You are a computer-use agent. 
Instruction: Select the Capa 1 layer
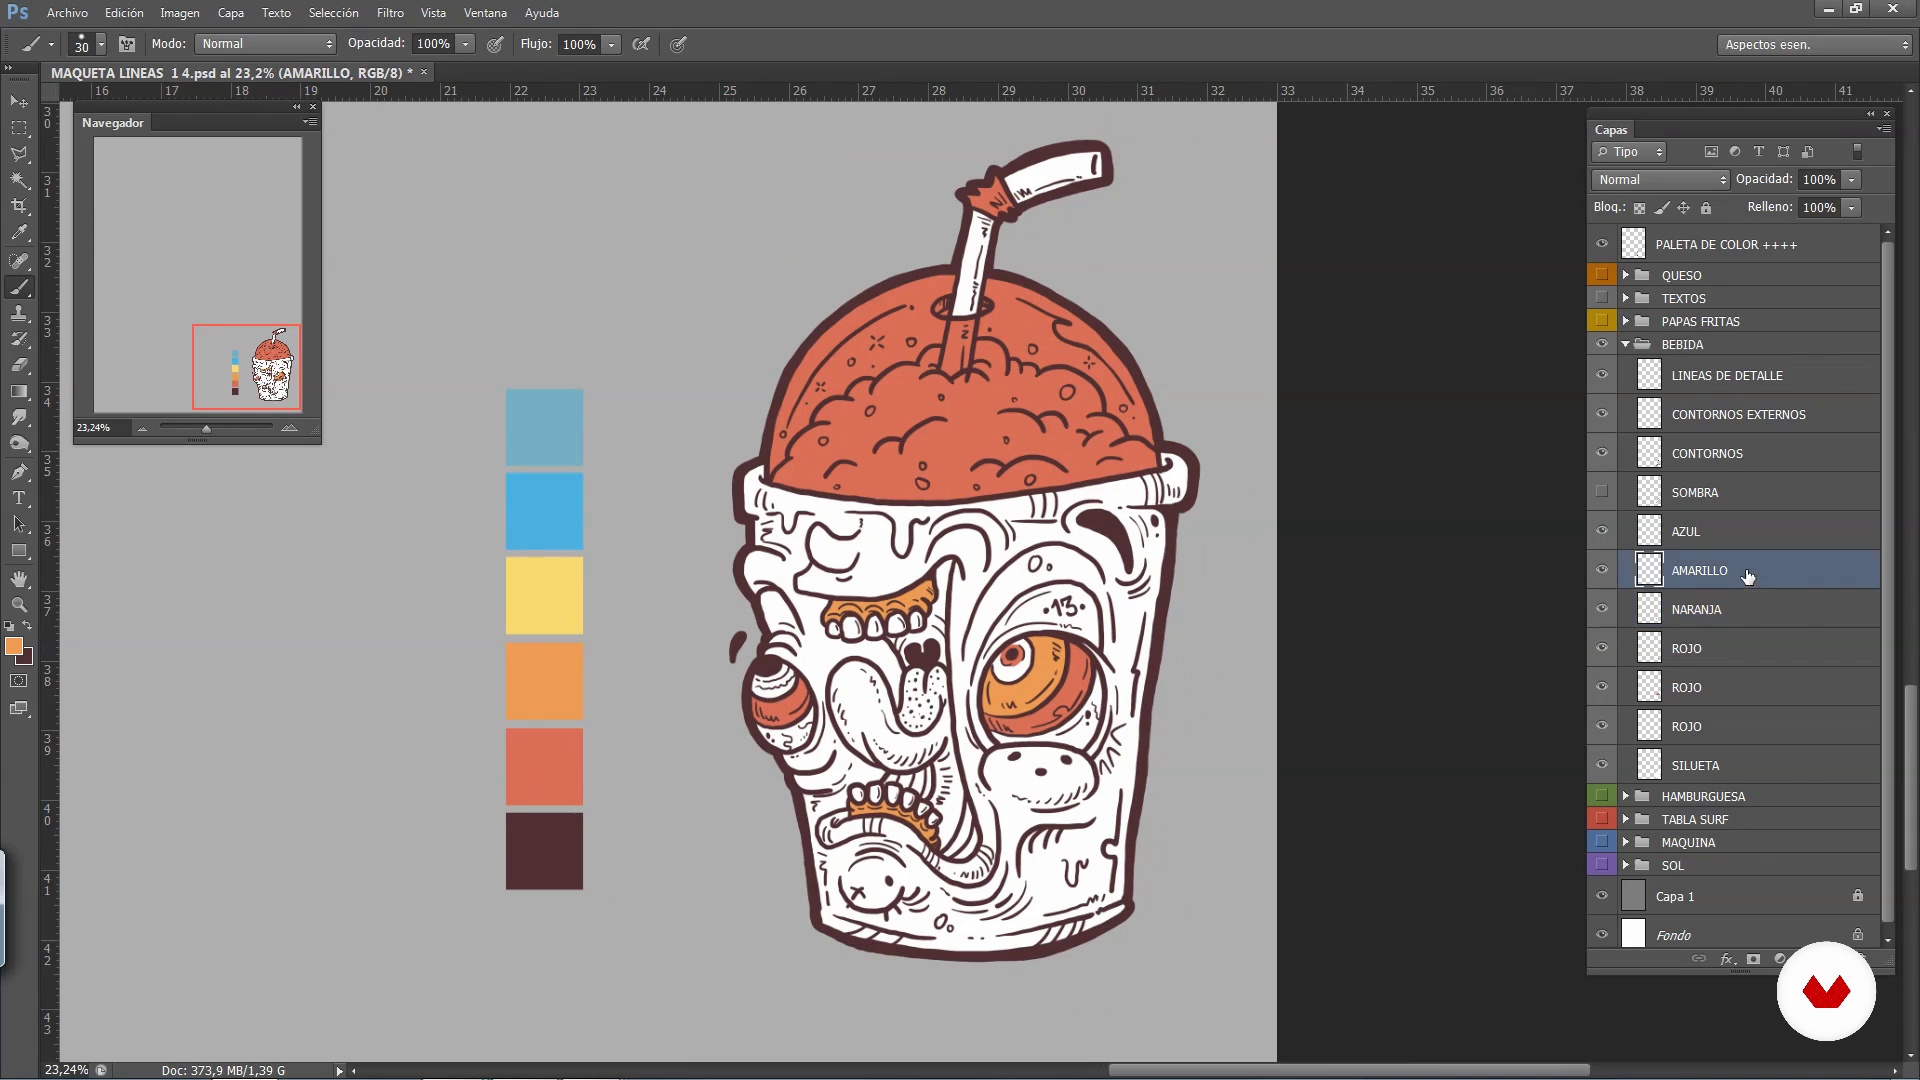[1749, 896]
